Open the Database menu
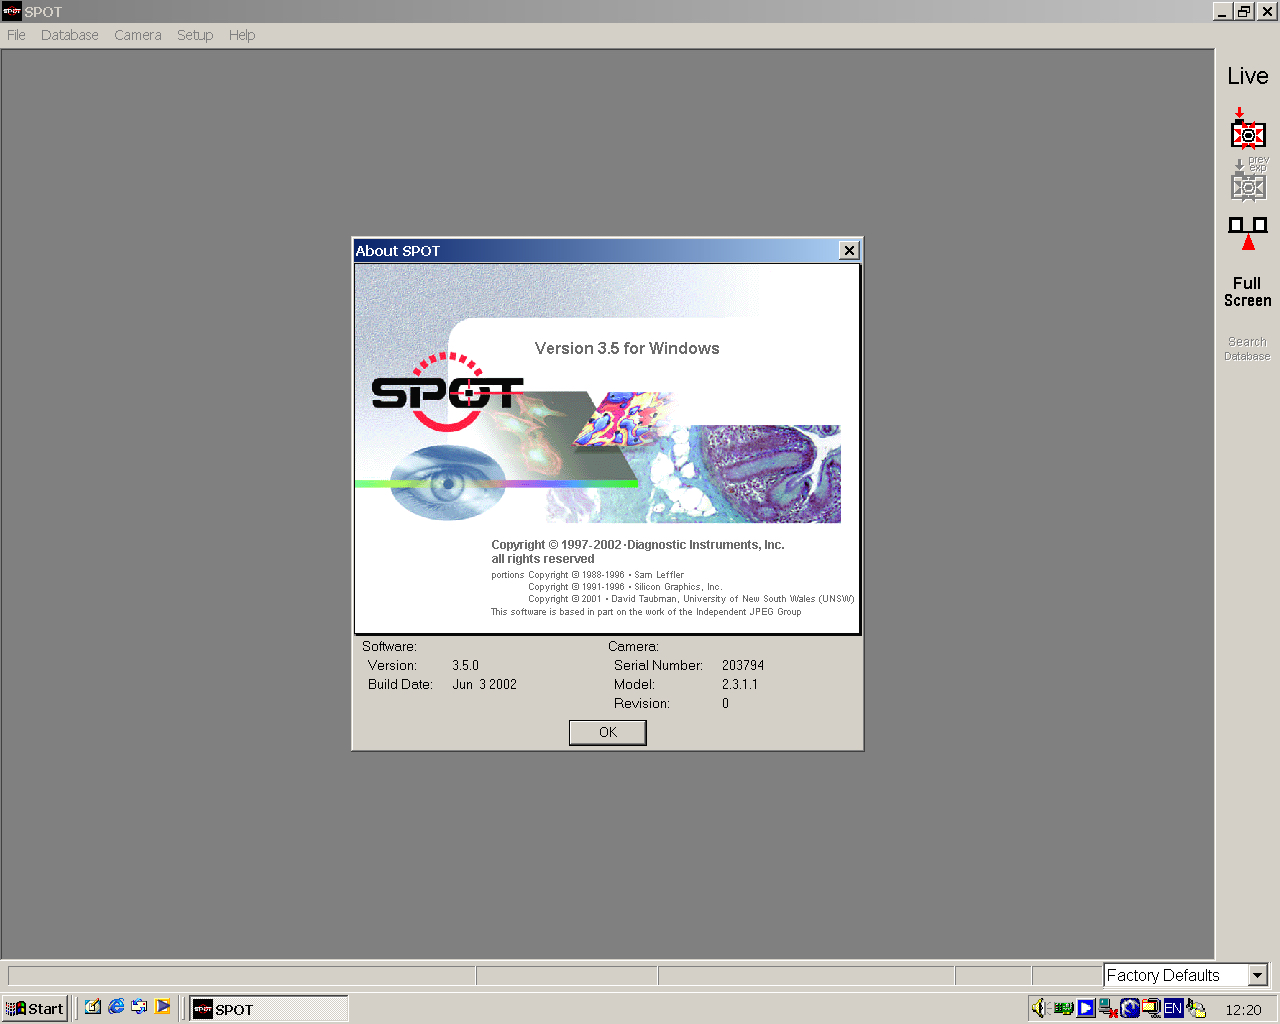The width and height of the screenshot is (1280, 1024). pyautogui.click(x=70, y=35)
